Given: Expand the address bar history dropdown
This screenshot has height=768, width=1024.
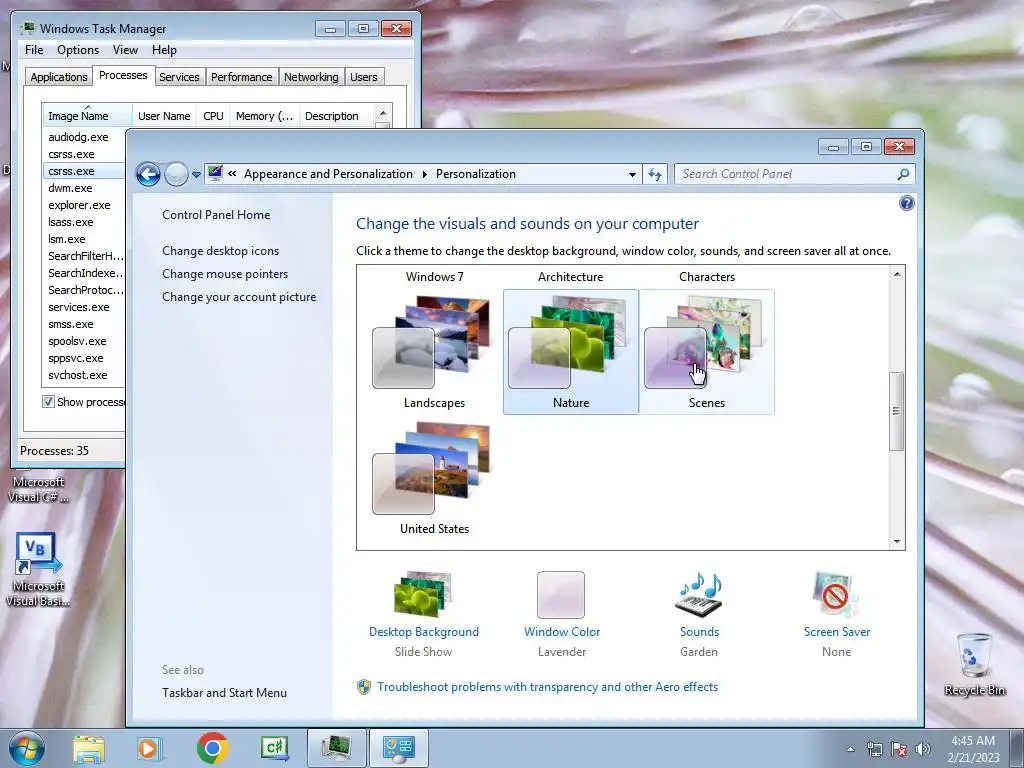Looking at the screenshot, I should [x=632, y=174].
